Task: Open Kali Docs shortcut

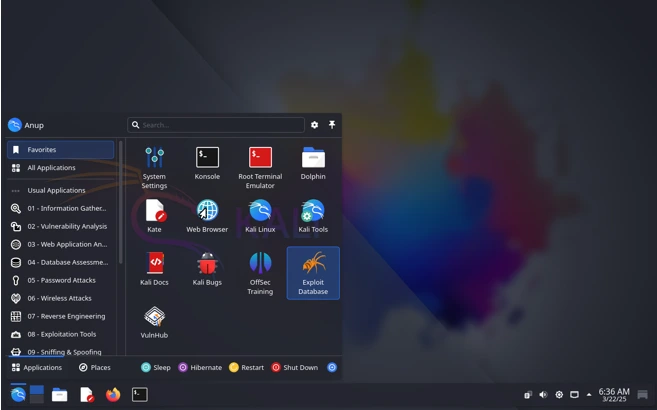Action: pyautogui.click(x=154, y=269)
